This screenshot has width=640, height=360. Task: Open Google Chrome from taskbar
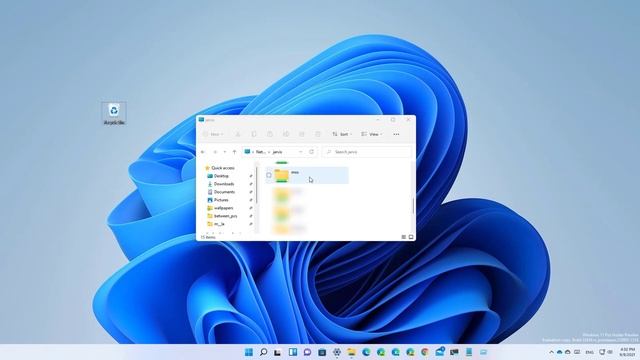click(x=425, y=352)
